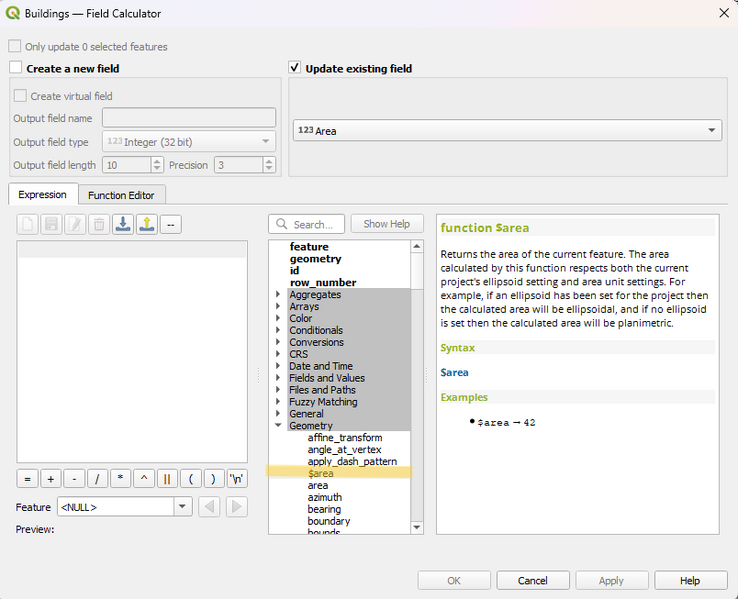Image resolution: width=738 pixels, height=599 pixels.
Task: Select the area function
Action: 318,485
